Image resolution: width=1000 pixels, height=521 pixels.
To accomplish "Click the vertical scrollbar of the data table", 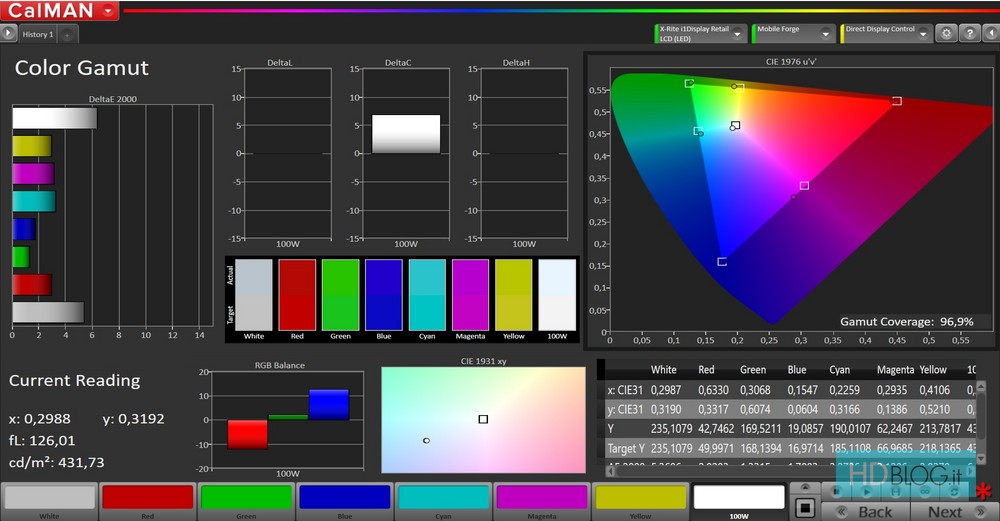I will [981, 421].
